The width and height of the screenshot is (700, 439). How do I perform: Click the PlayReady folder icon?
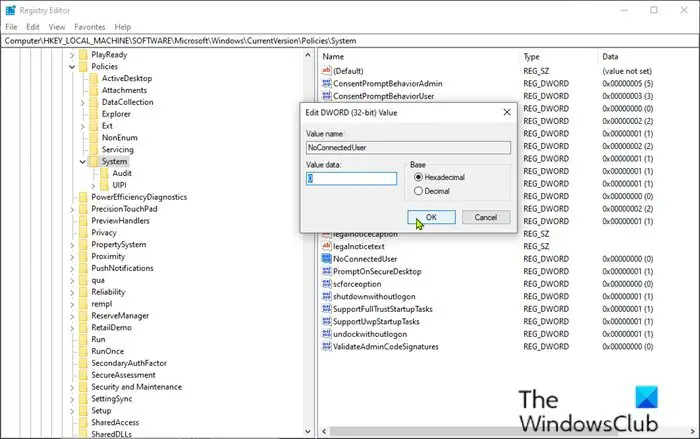[x=83, y=54]
